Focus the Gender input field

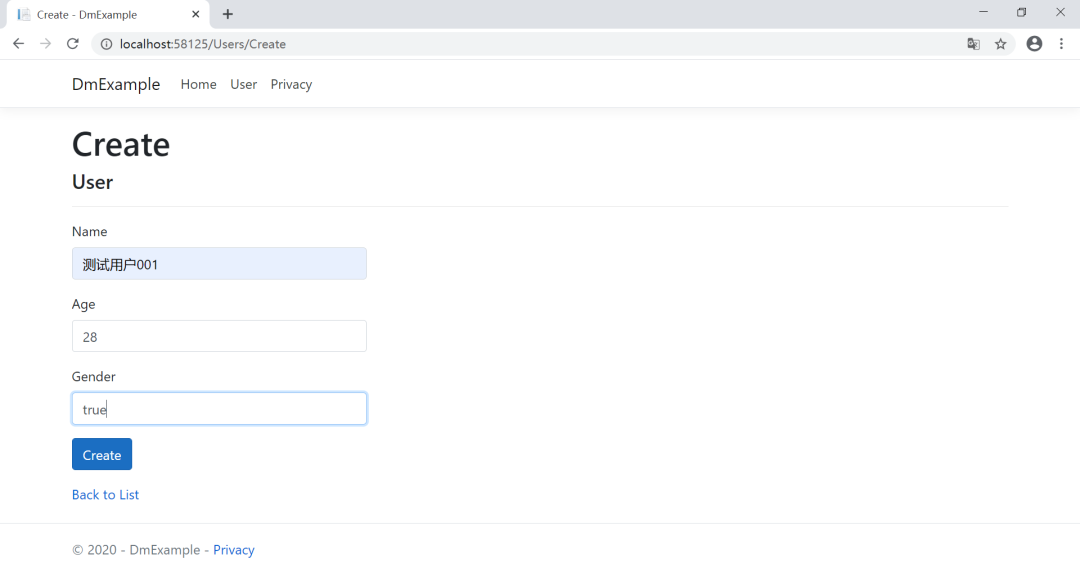(x=219, y=408)
